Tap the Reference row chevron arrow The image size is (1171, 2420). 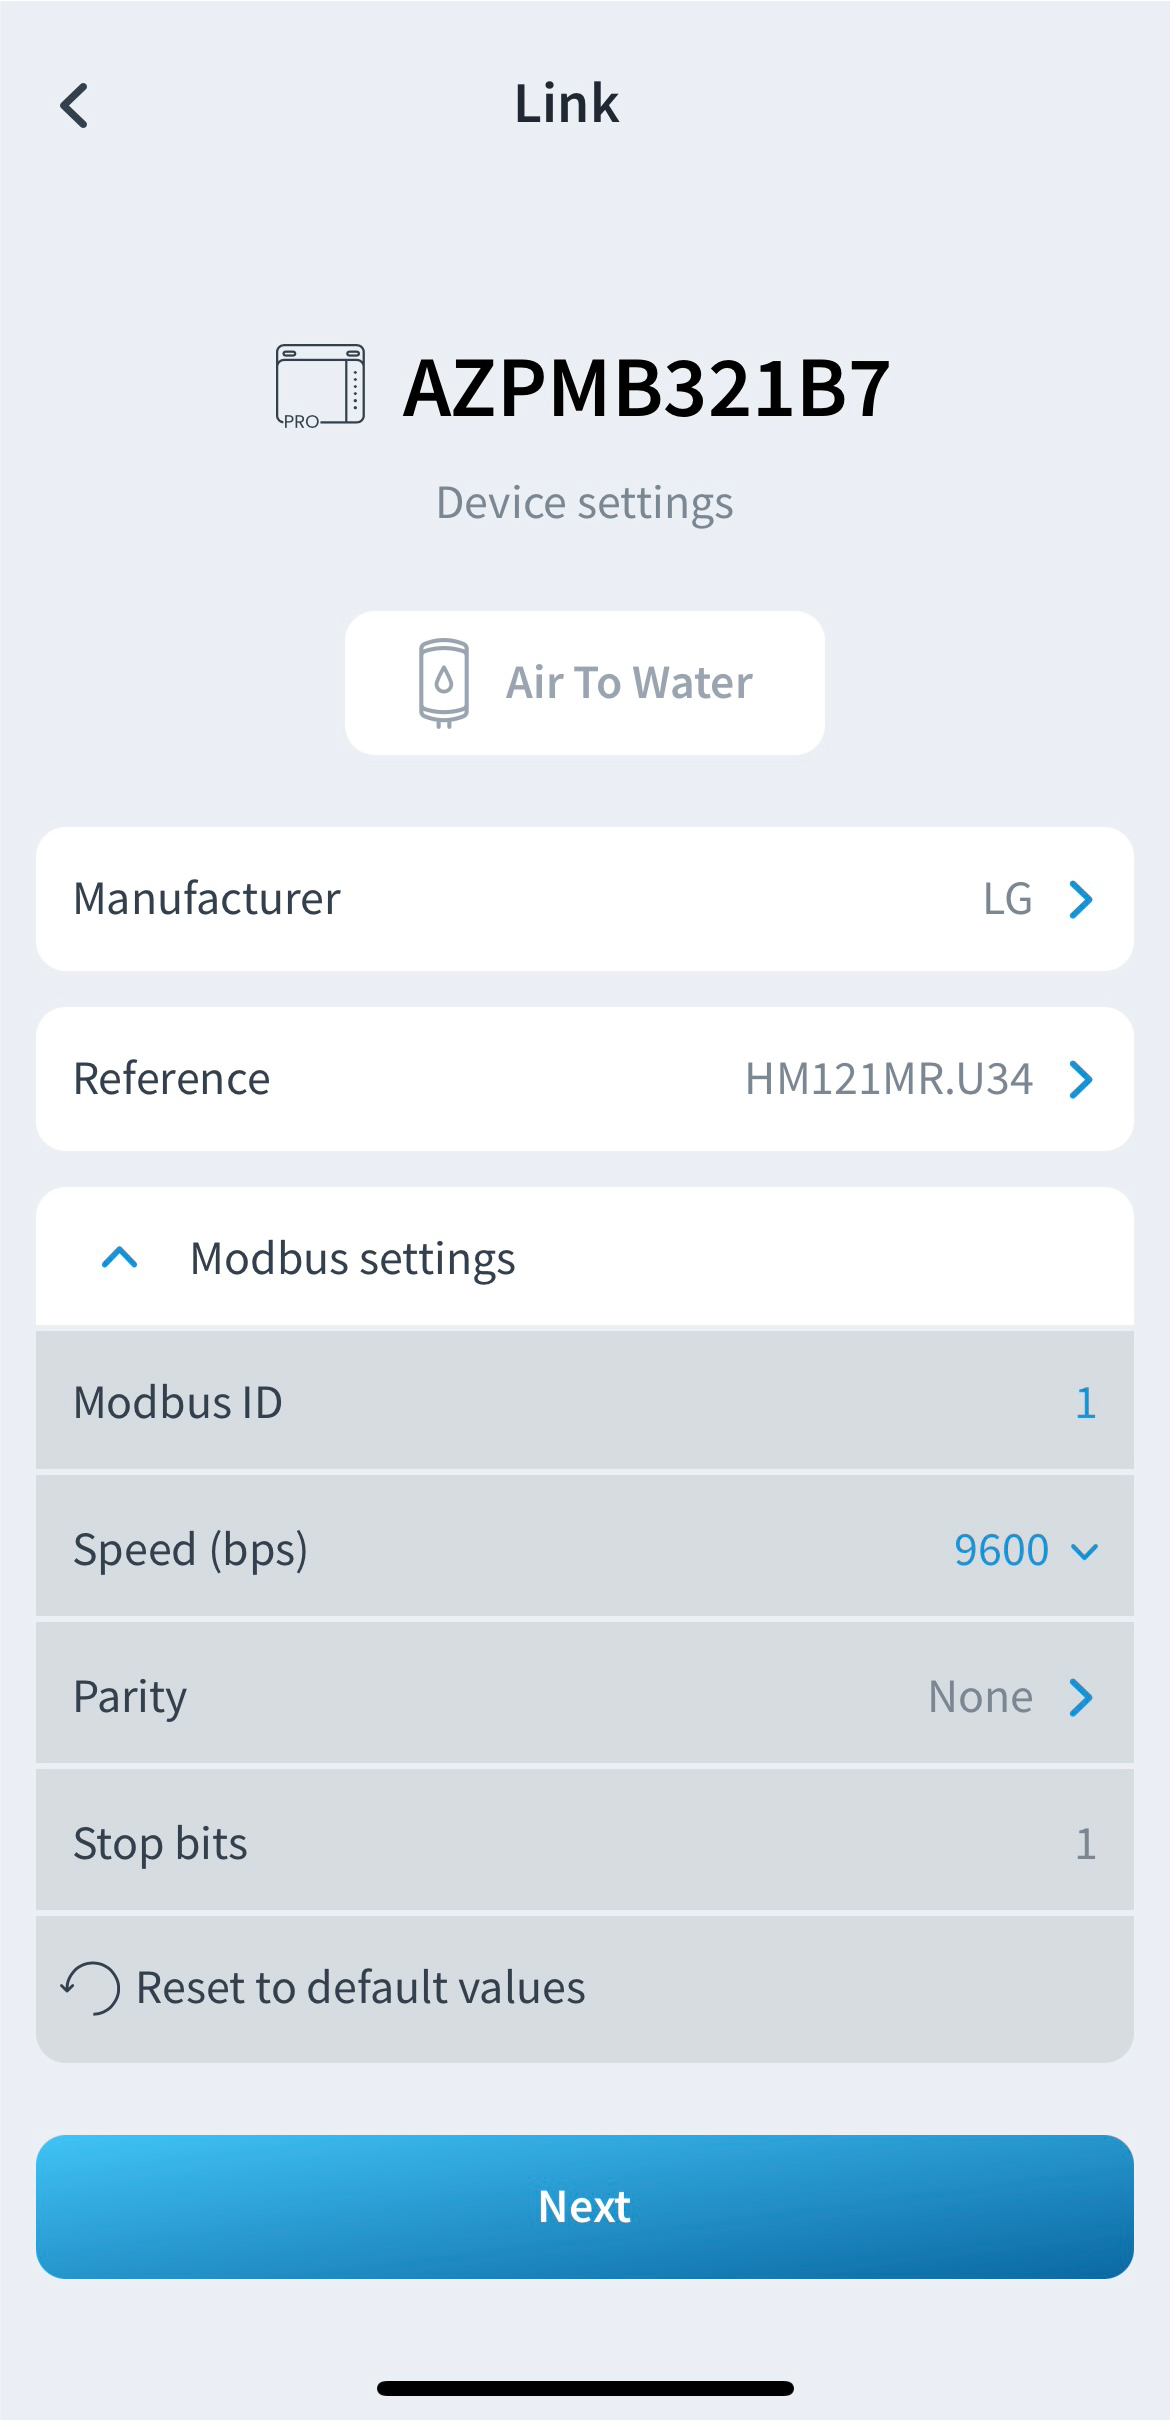pyautogui.click(x=1080, y=1079)
